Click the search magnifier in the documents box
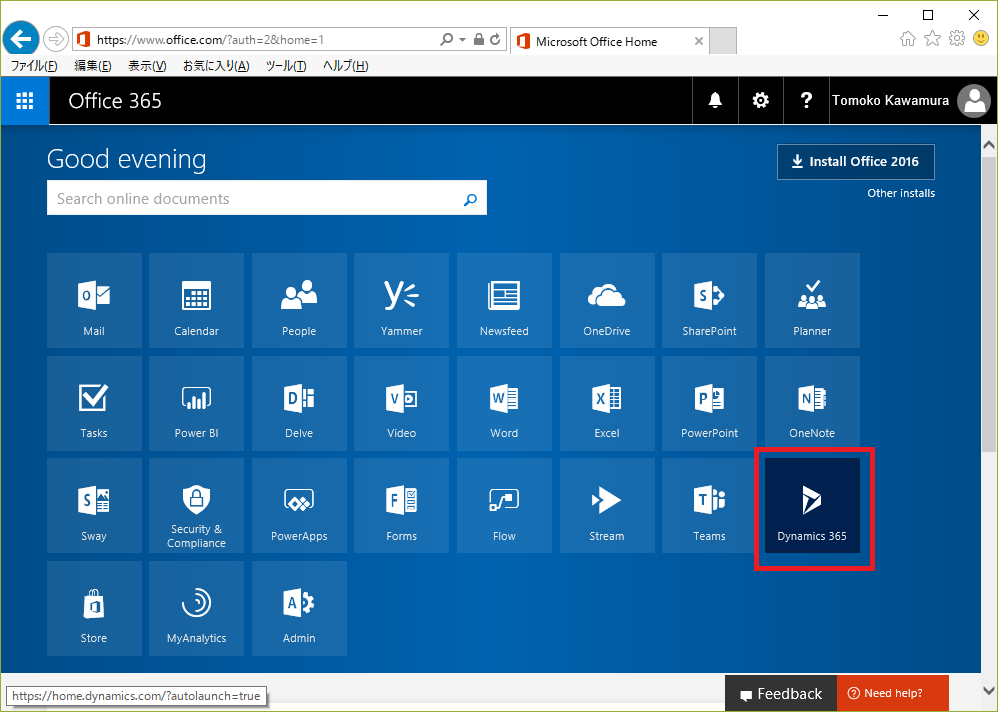The image size is (998, 712). pyautogui.click(x=470, y=199)
